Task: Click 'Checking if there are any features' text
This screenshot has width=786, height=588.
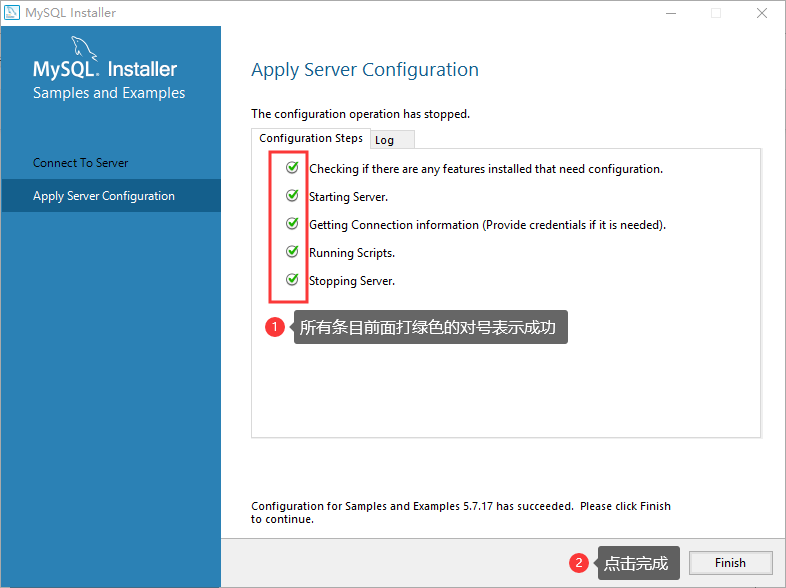Action: [x=486, y=169]
